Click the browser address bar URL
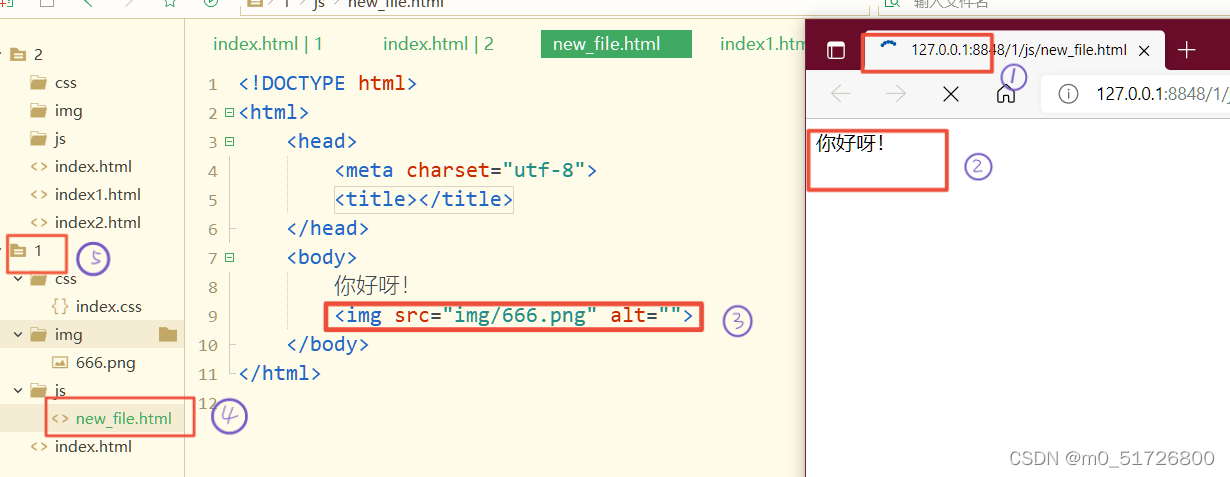 coord(1162,94)
